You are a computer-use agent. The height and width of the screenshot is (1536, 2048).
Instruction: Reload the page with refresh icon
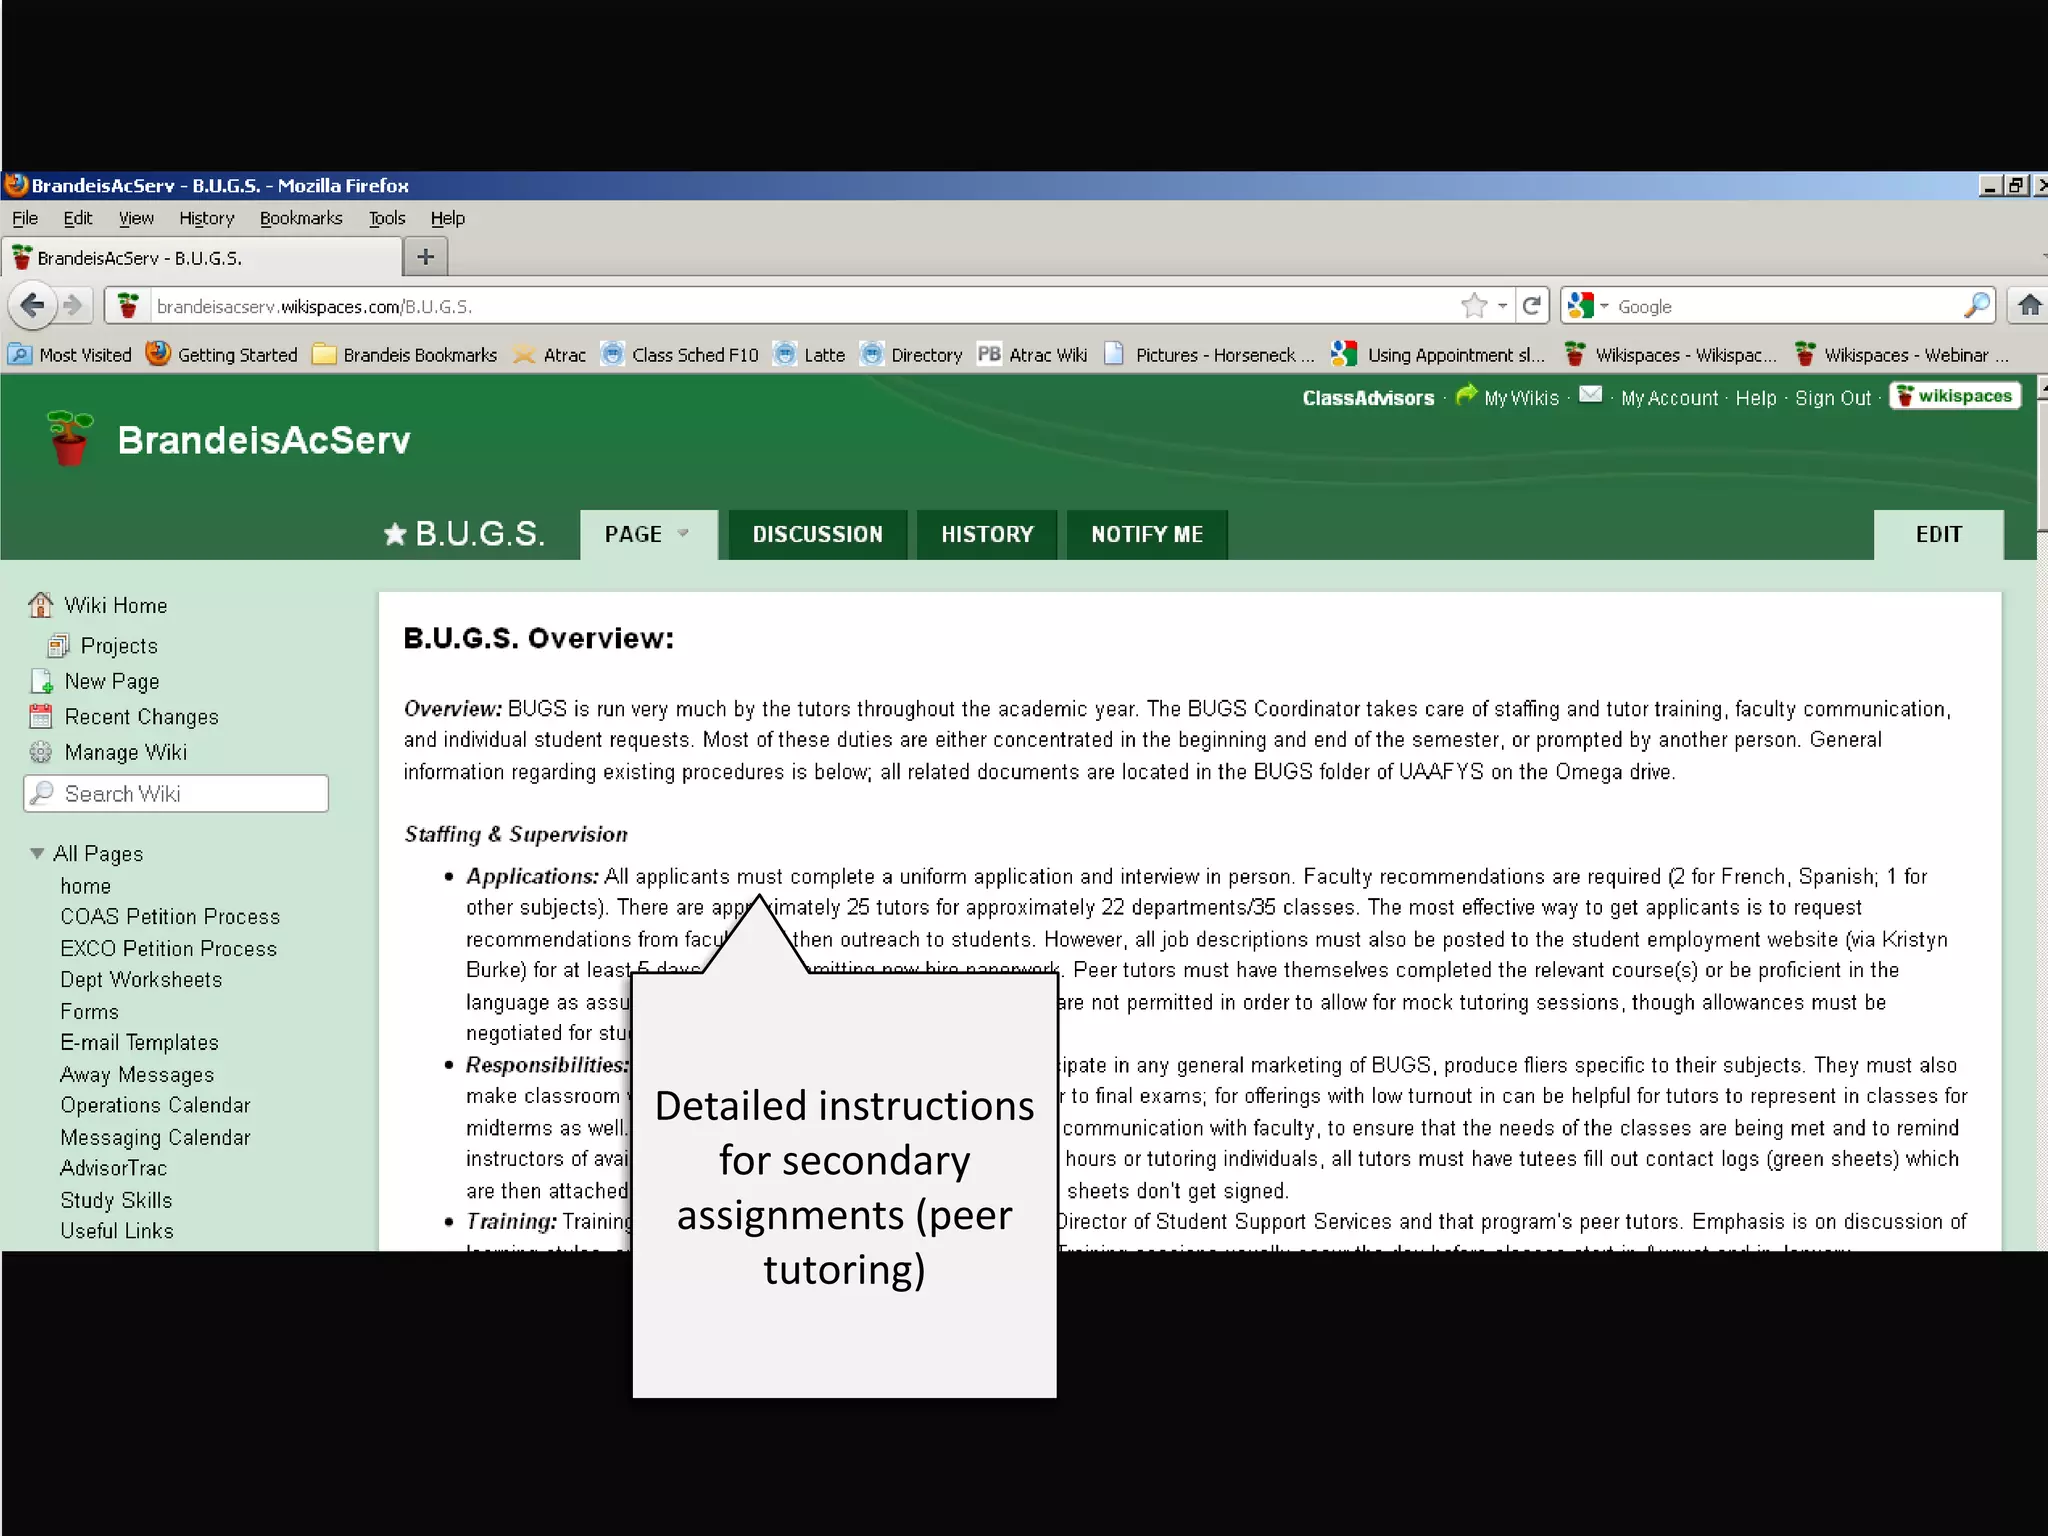point(1531,305)
